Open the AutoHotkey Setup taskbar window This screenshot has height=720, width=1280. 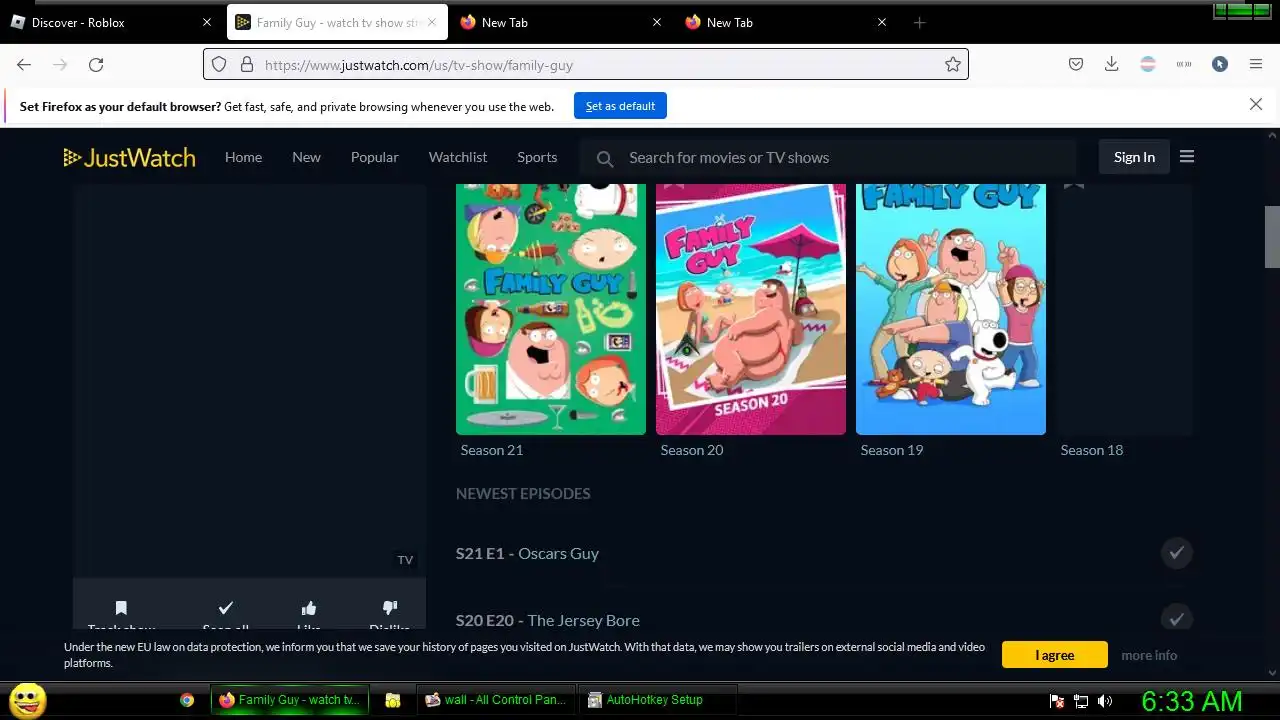pyautogui.click(x=658, y=700)
